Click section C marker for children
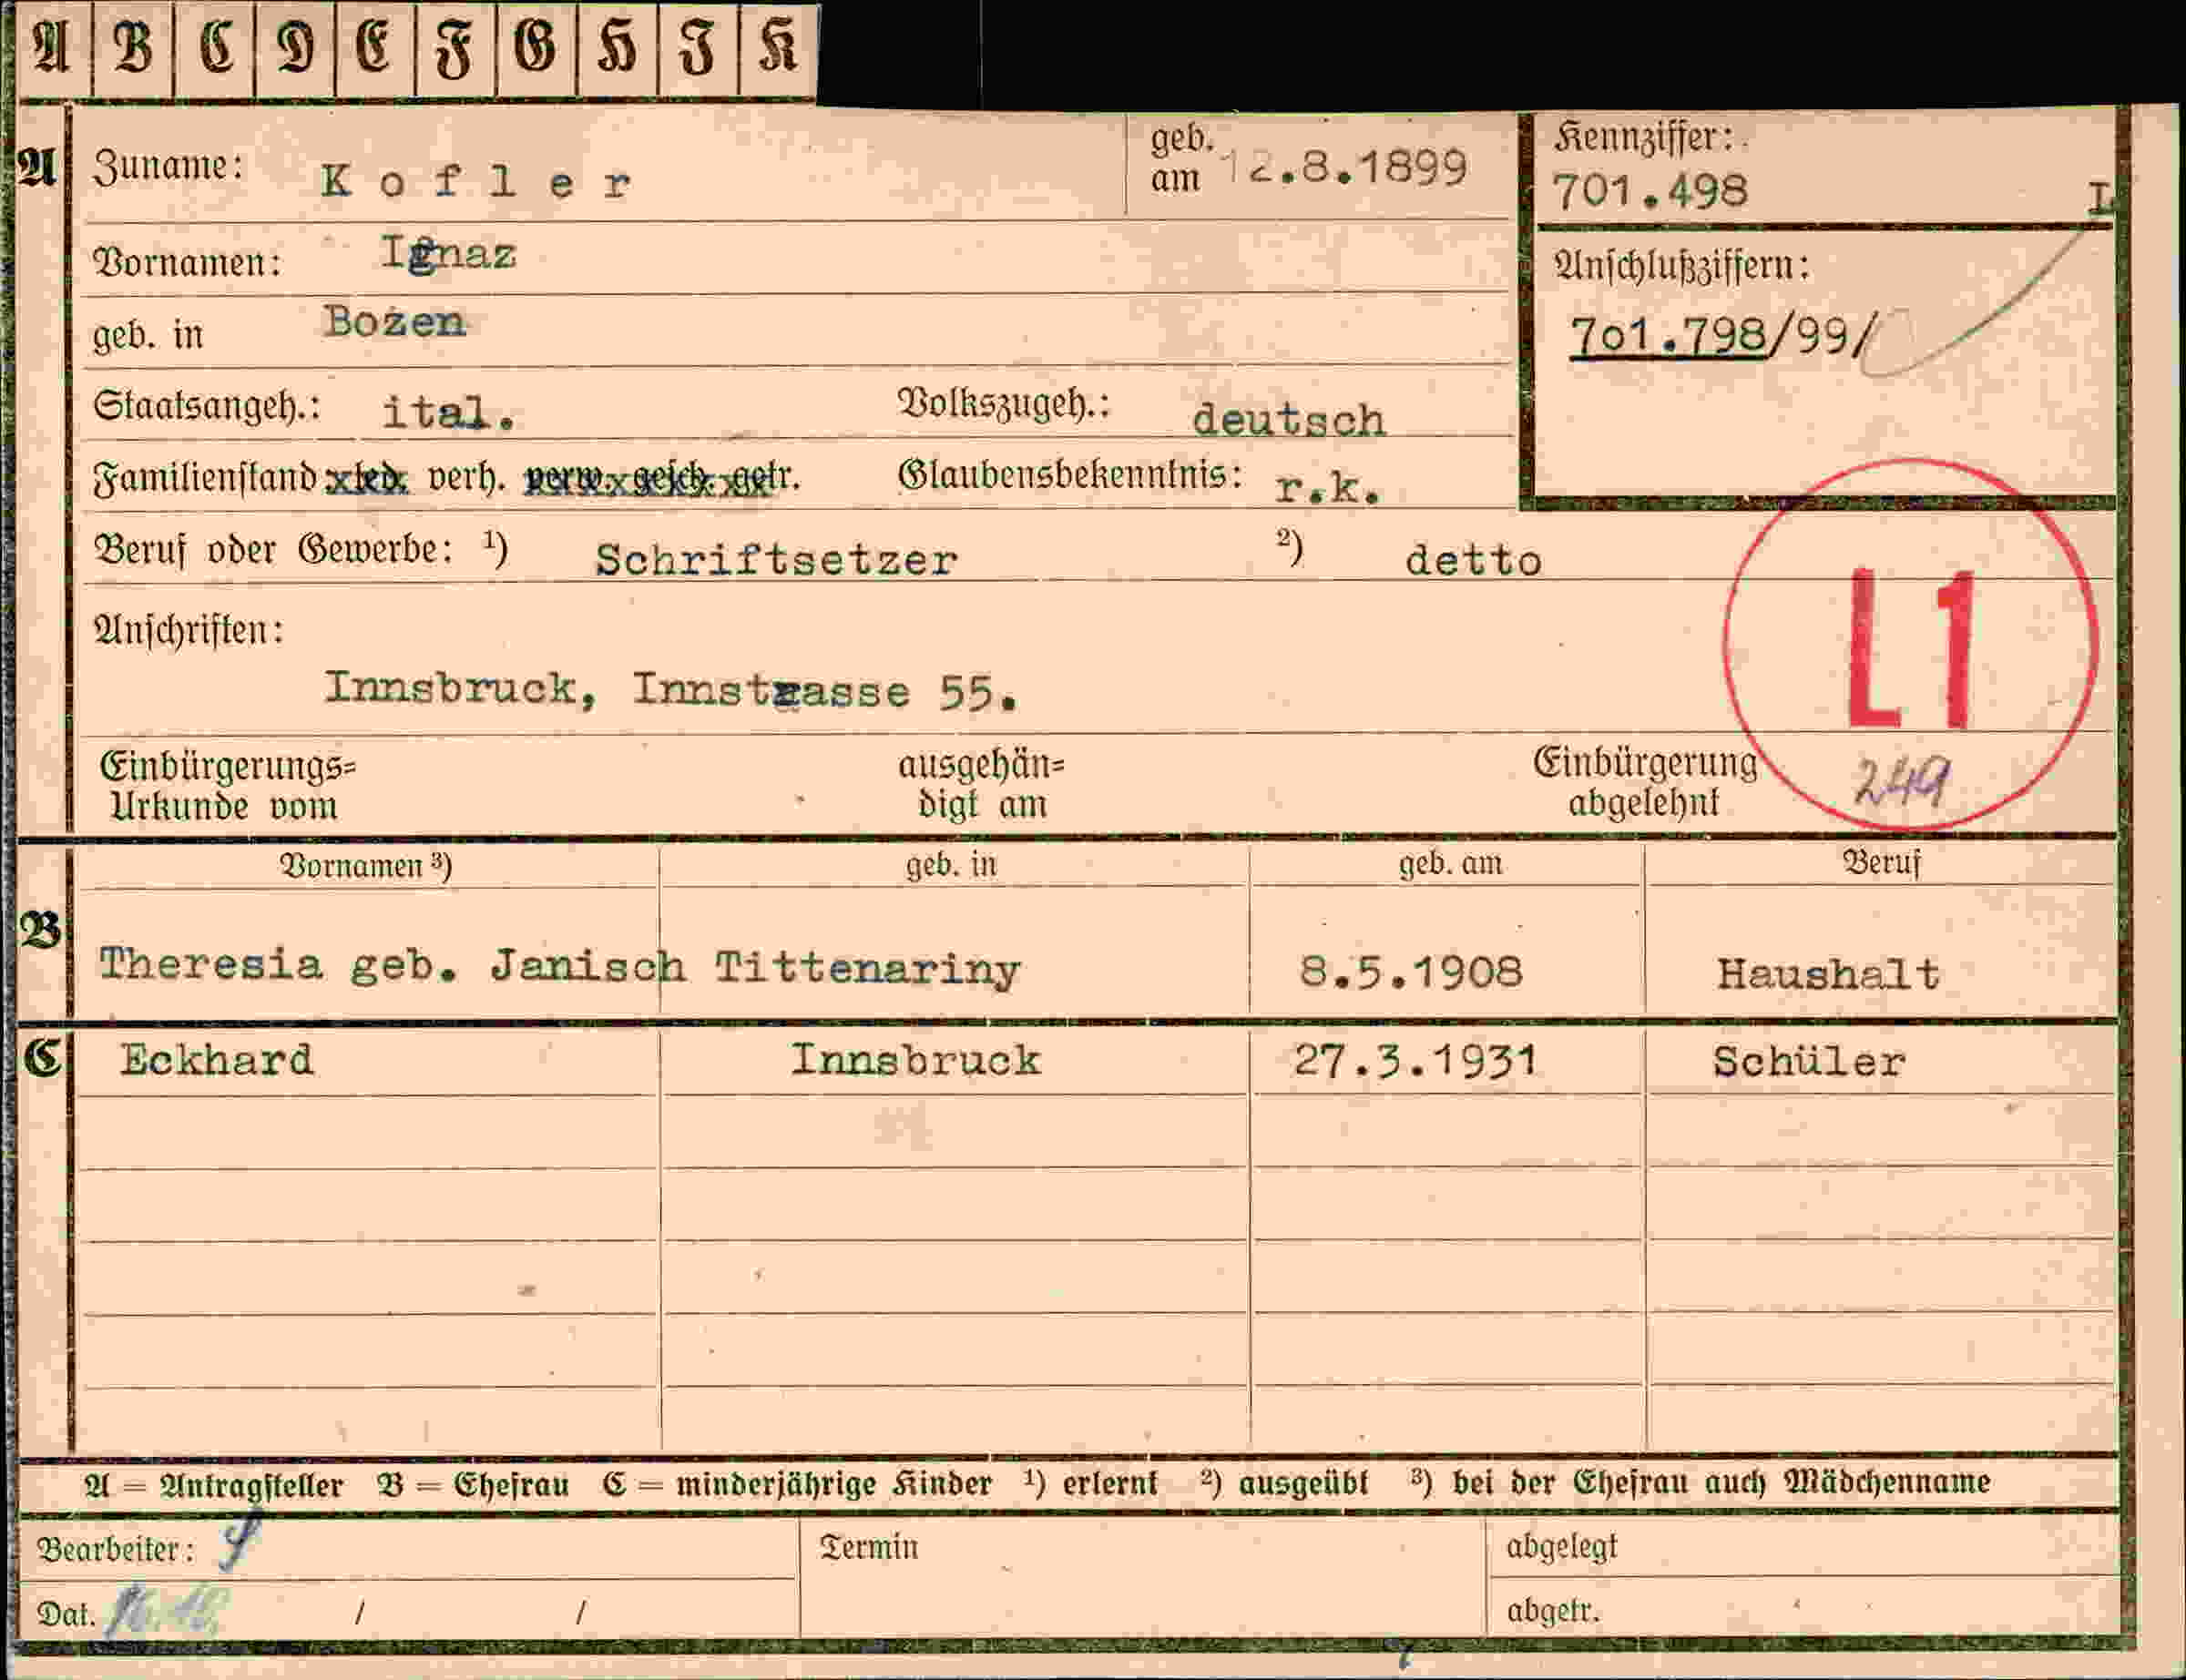This screenshot has height=1680, width=2186. click(42, 1057)
